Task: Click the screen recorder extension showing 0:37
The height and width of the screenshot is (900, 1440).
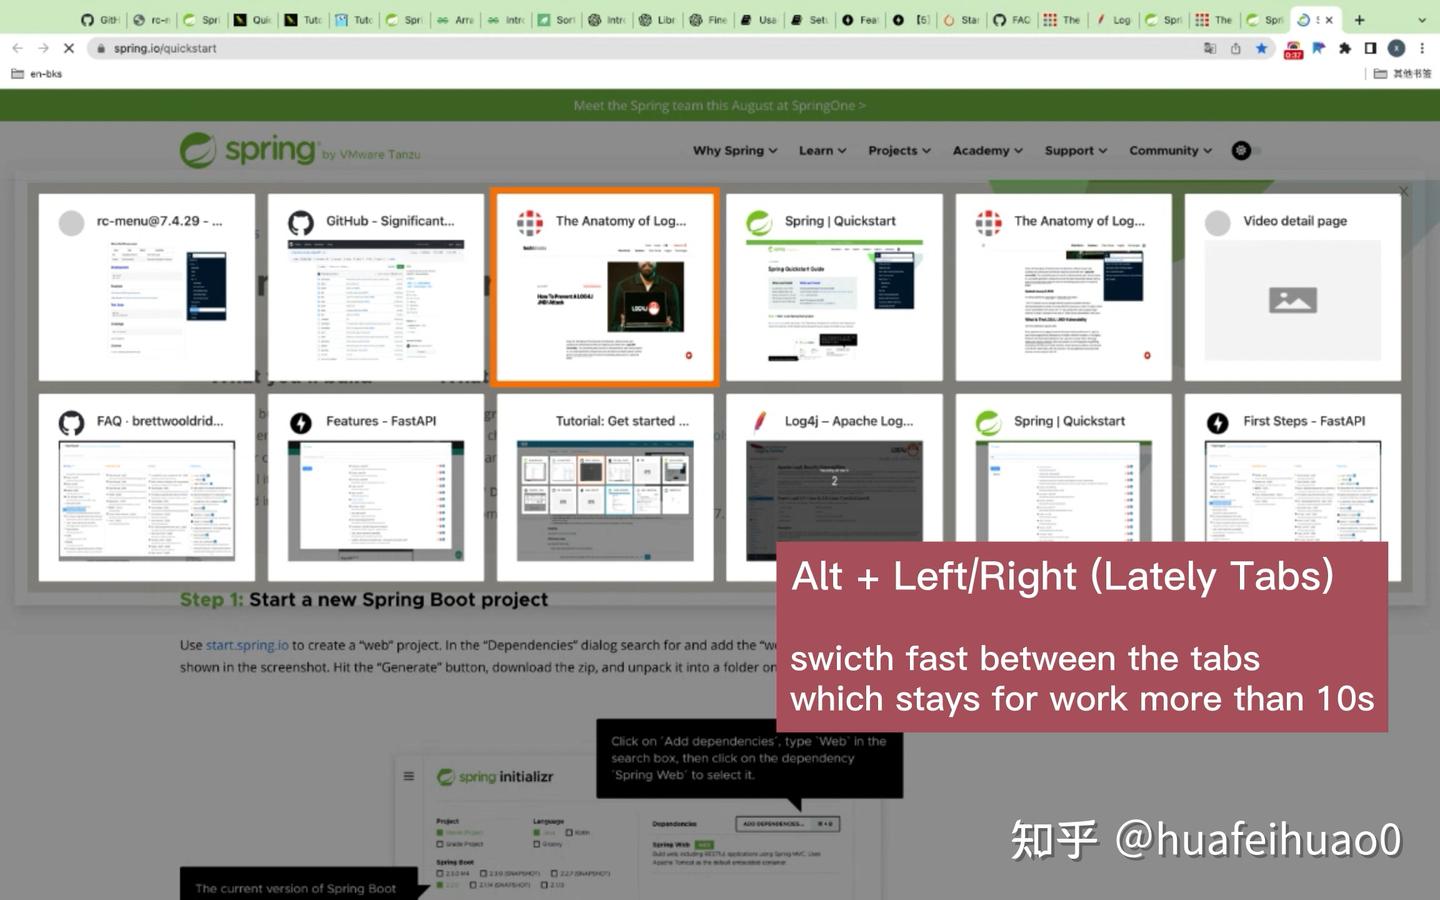Action: tap(1293, 47)
